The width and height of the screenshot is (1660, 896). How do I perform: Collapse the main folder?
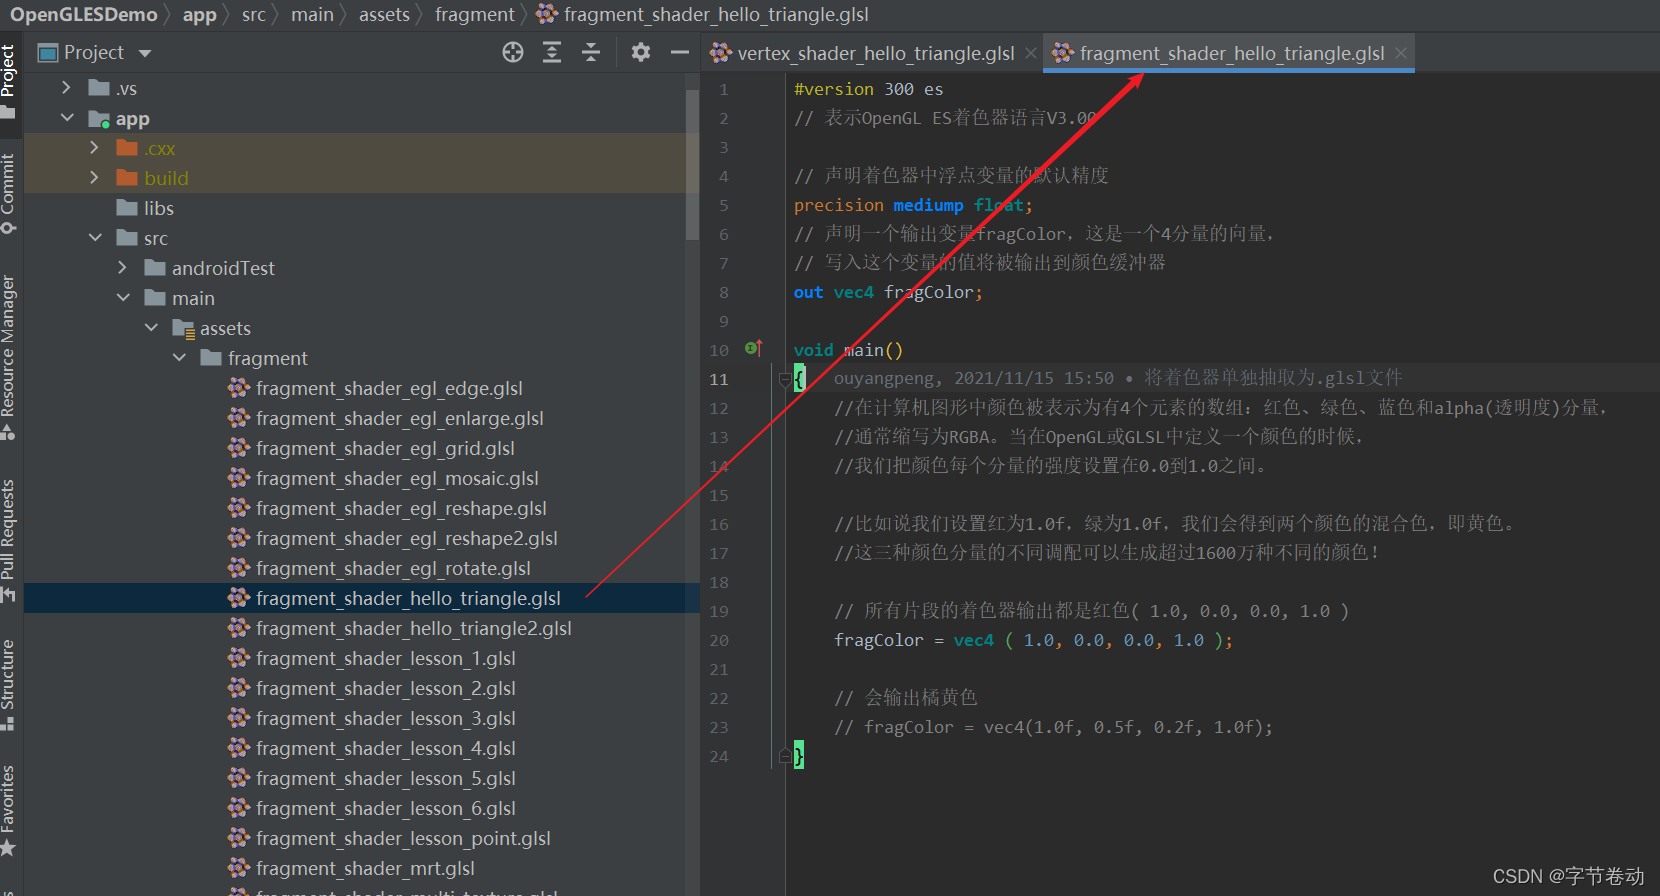tap(122, 298)
